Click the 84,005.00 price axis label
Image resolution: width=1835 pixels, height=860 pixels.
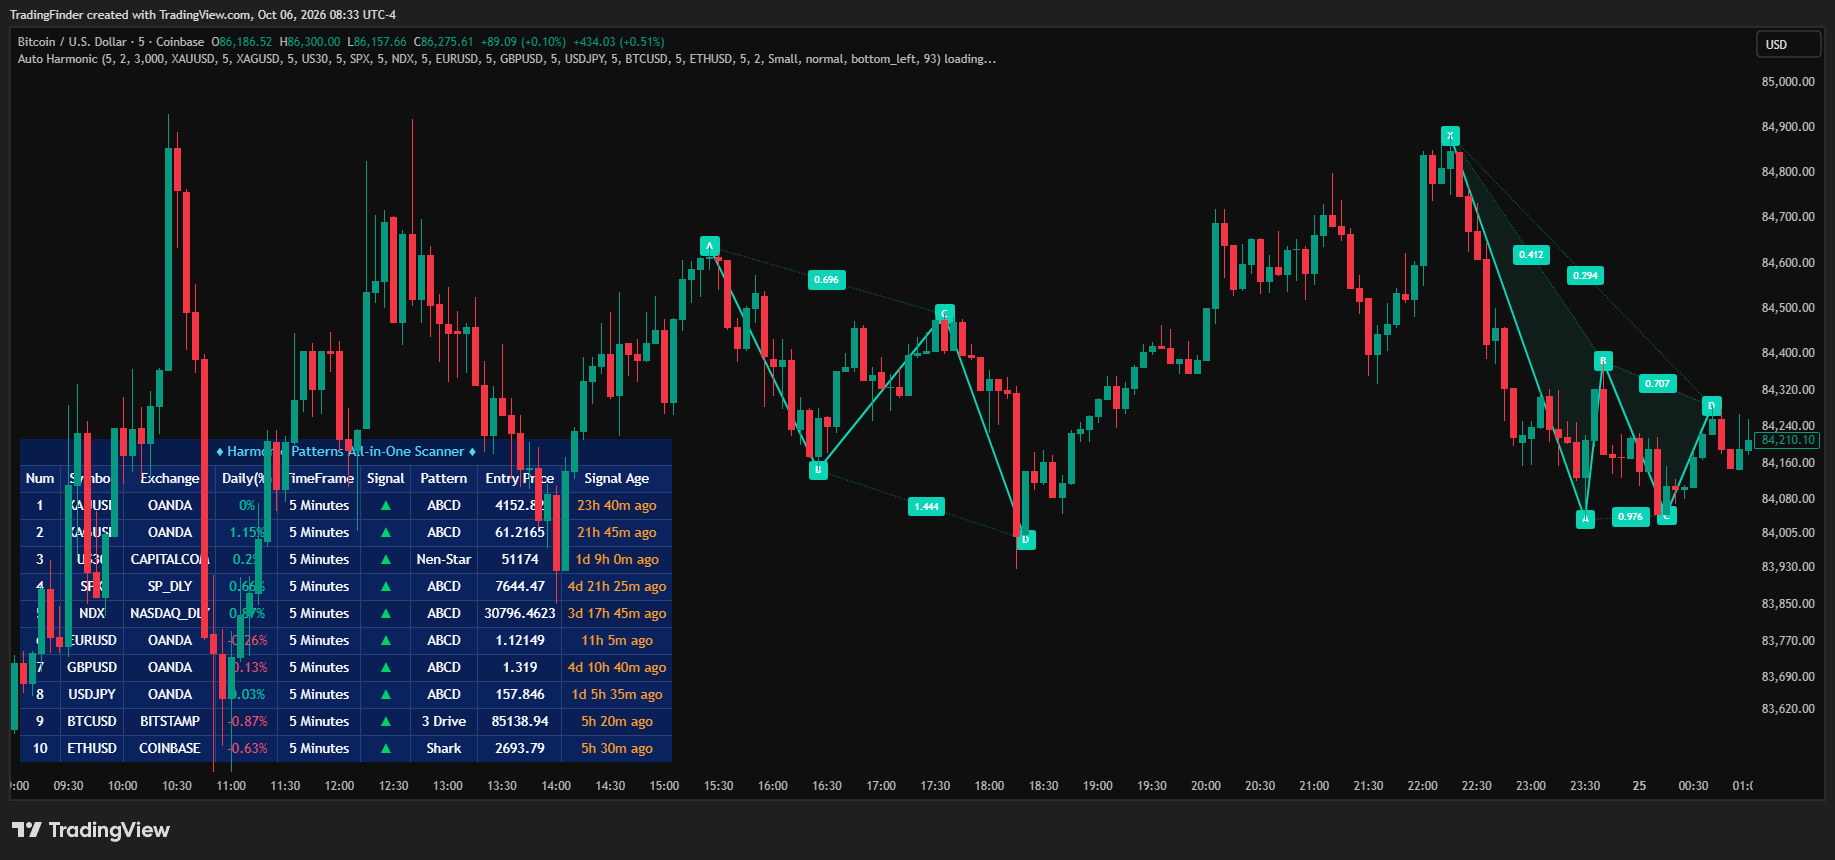pos(1788,533)
